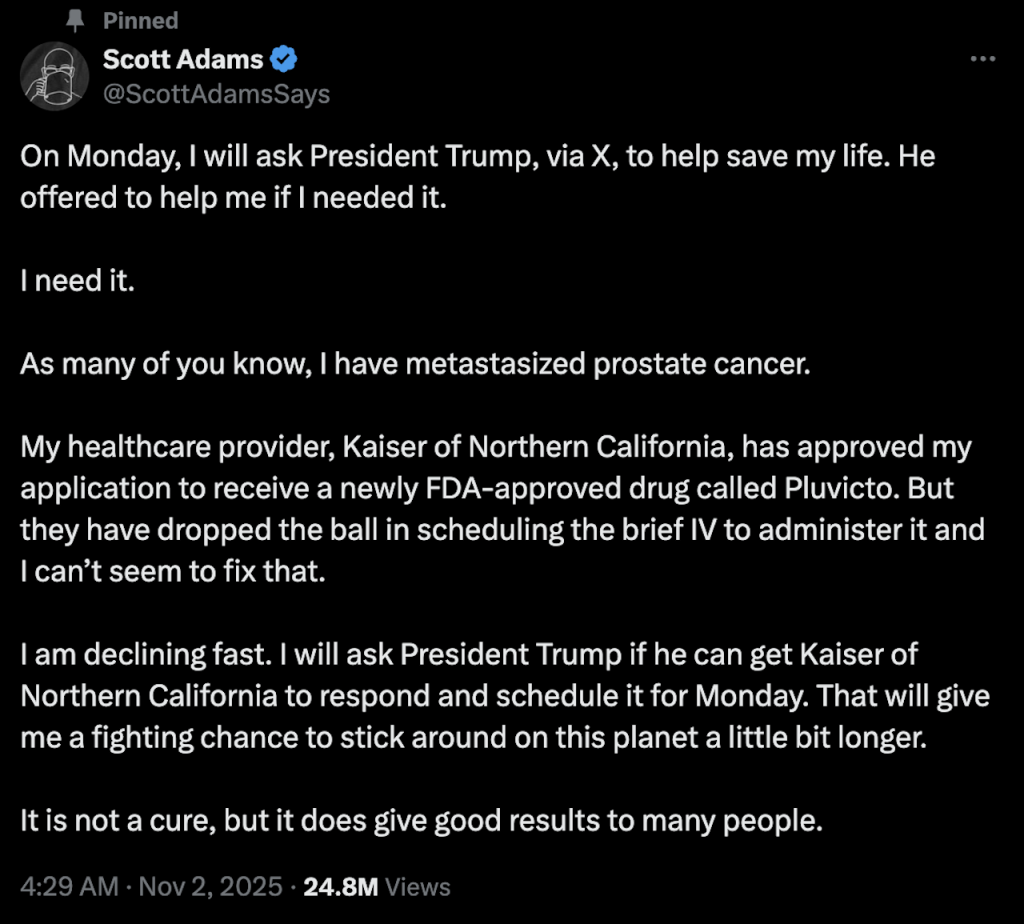Open Scott Adams' profile avatar
The width and height of the screenshot is (1024, 924).
point(54,77)
